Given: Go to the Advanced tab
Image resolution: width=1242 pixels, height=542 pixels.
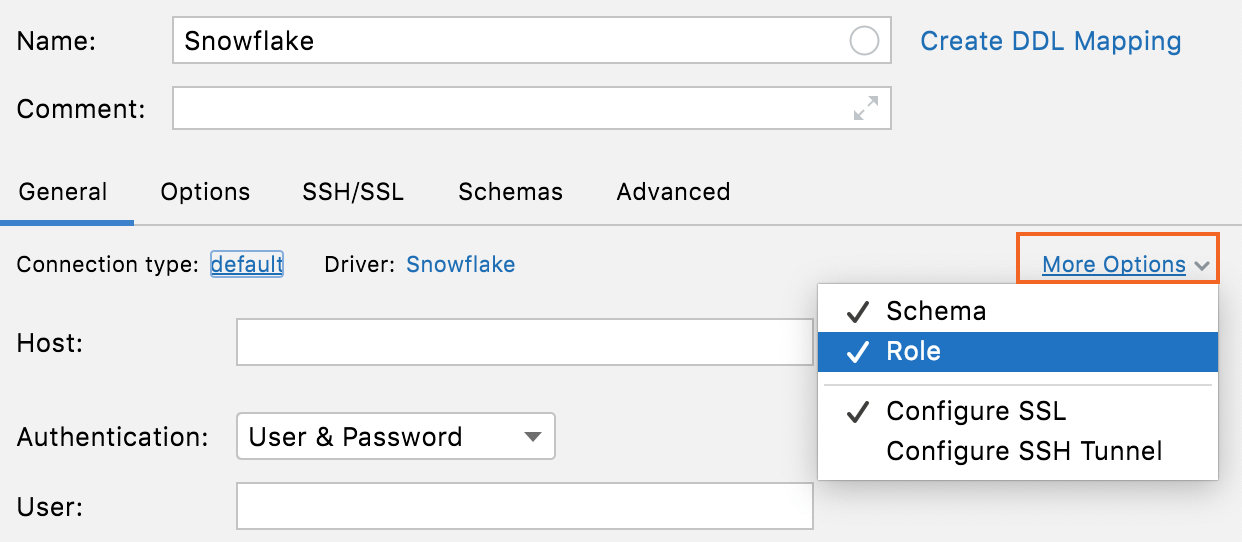Looking at the screenshot, I should (673, 192).
